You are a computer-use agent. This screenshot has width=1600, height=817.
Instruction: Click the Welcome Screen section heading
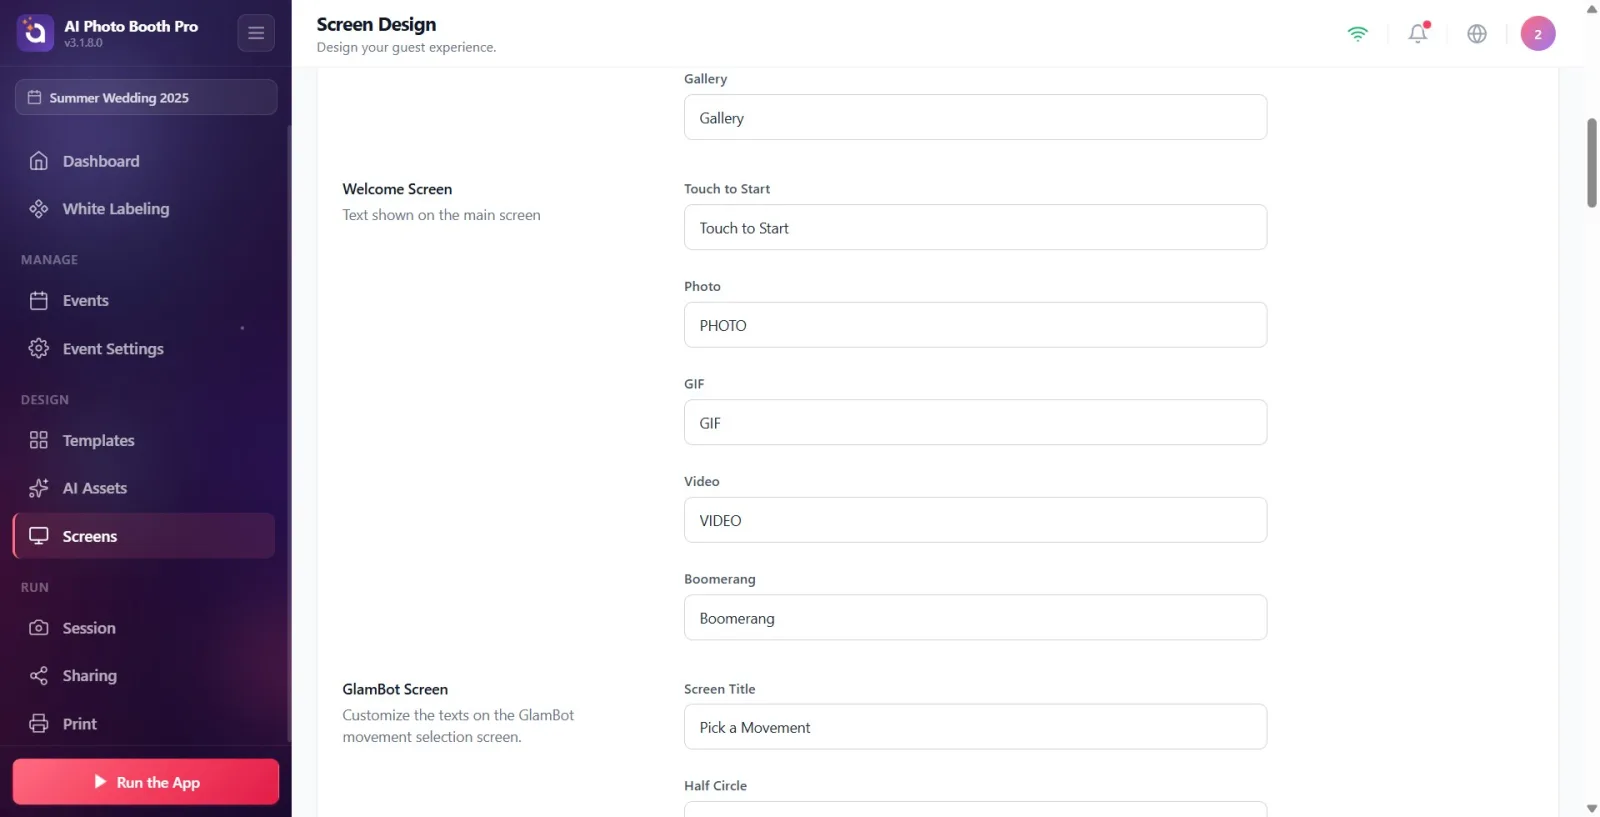tap(397, 189)
